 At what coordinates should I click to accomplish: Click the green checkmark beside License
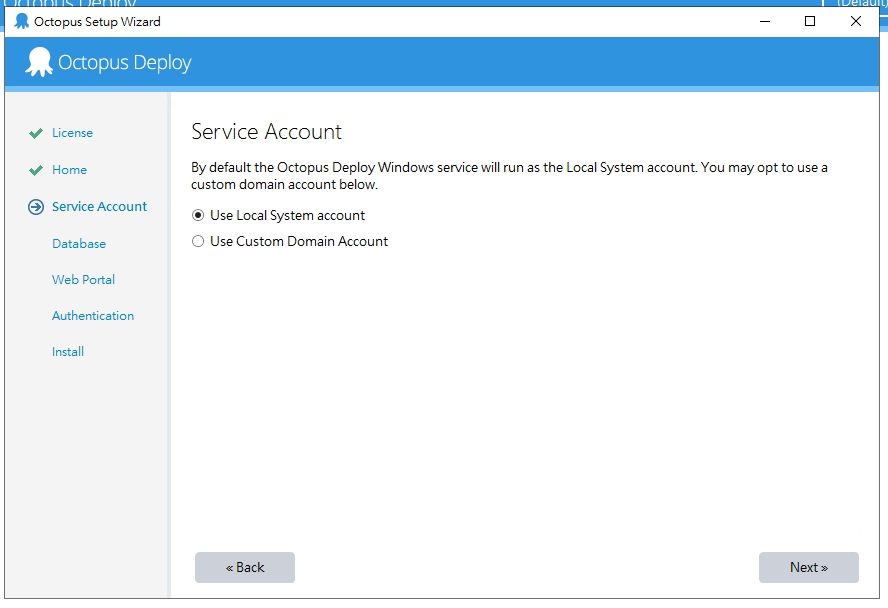tap(36, 133)
